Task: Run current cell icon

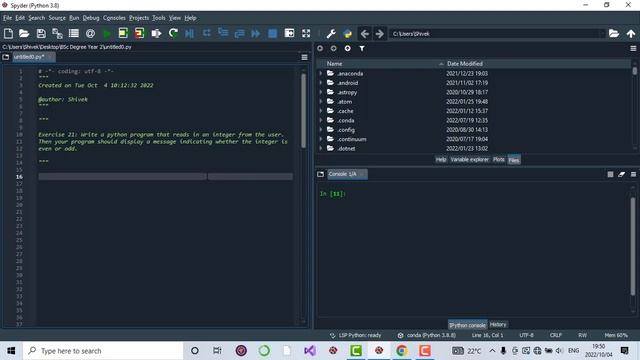Action: [123, 33]
